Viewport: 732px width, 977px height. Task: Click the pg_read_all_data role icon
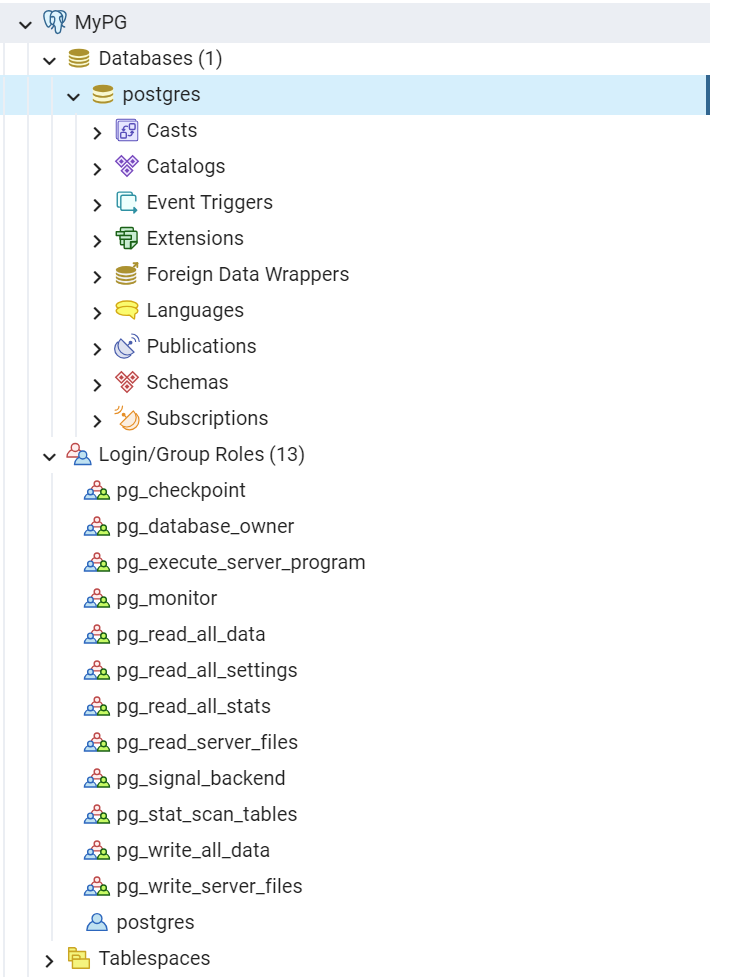click(97, 636)
